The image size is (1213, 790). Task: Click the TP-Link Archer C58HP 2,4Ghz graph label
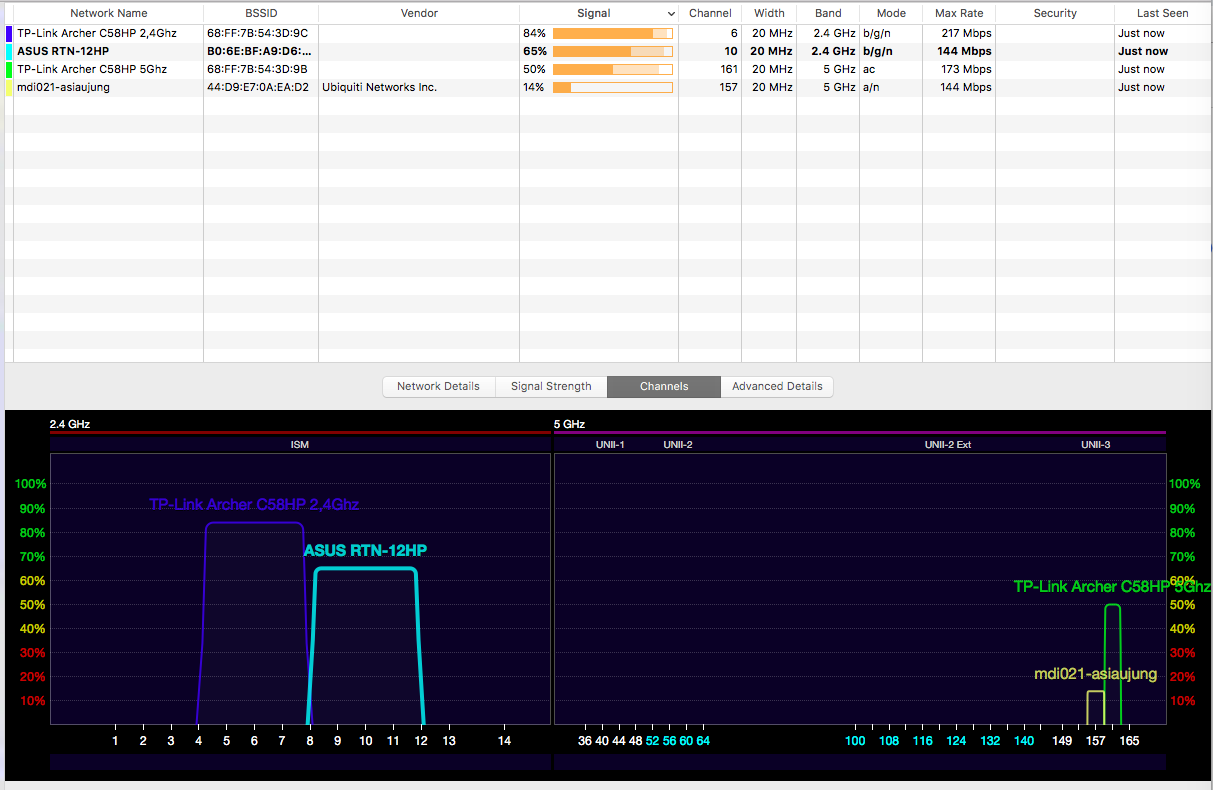[254, 504]
